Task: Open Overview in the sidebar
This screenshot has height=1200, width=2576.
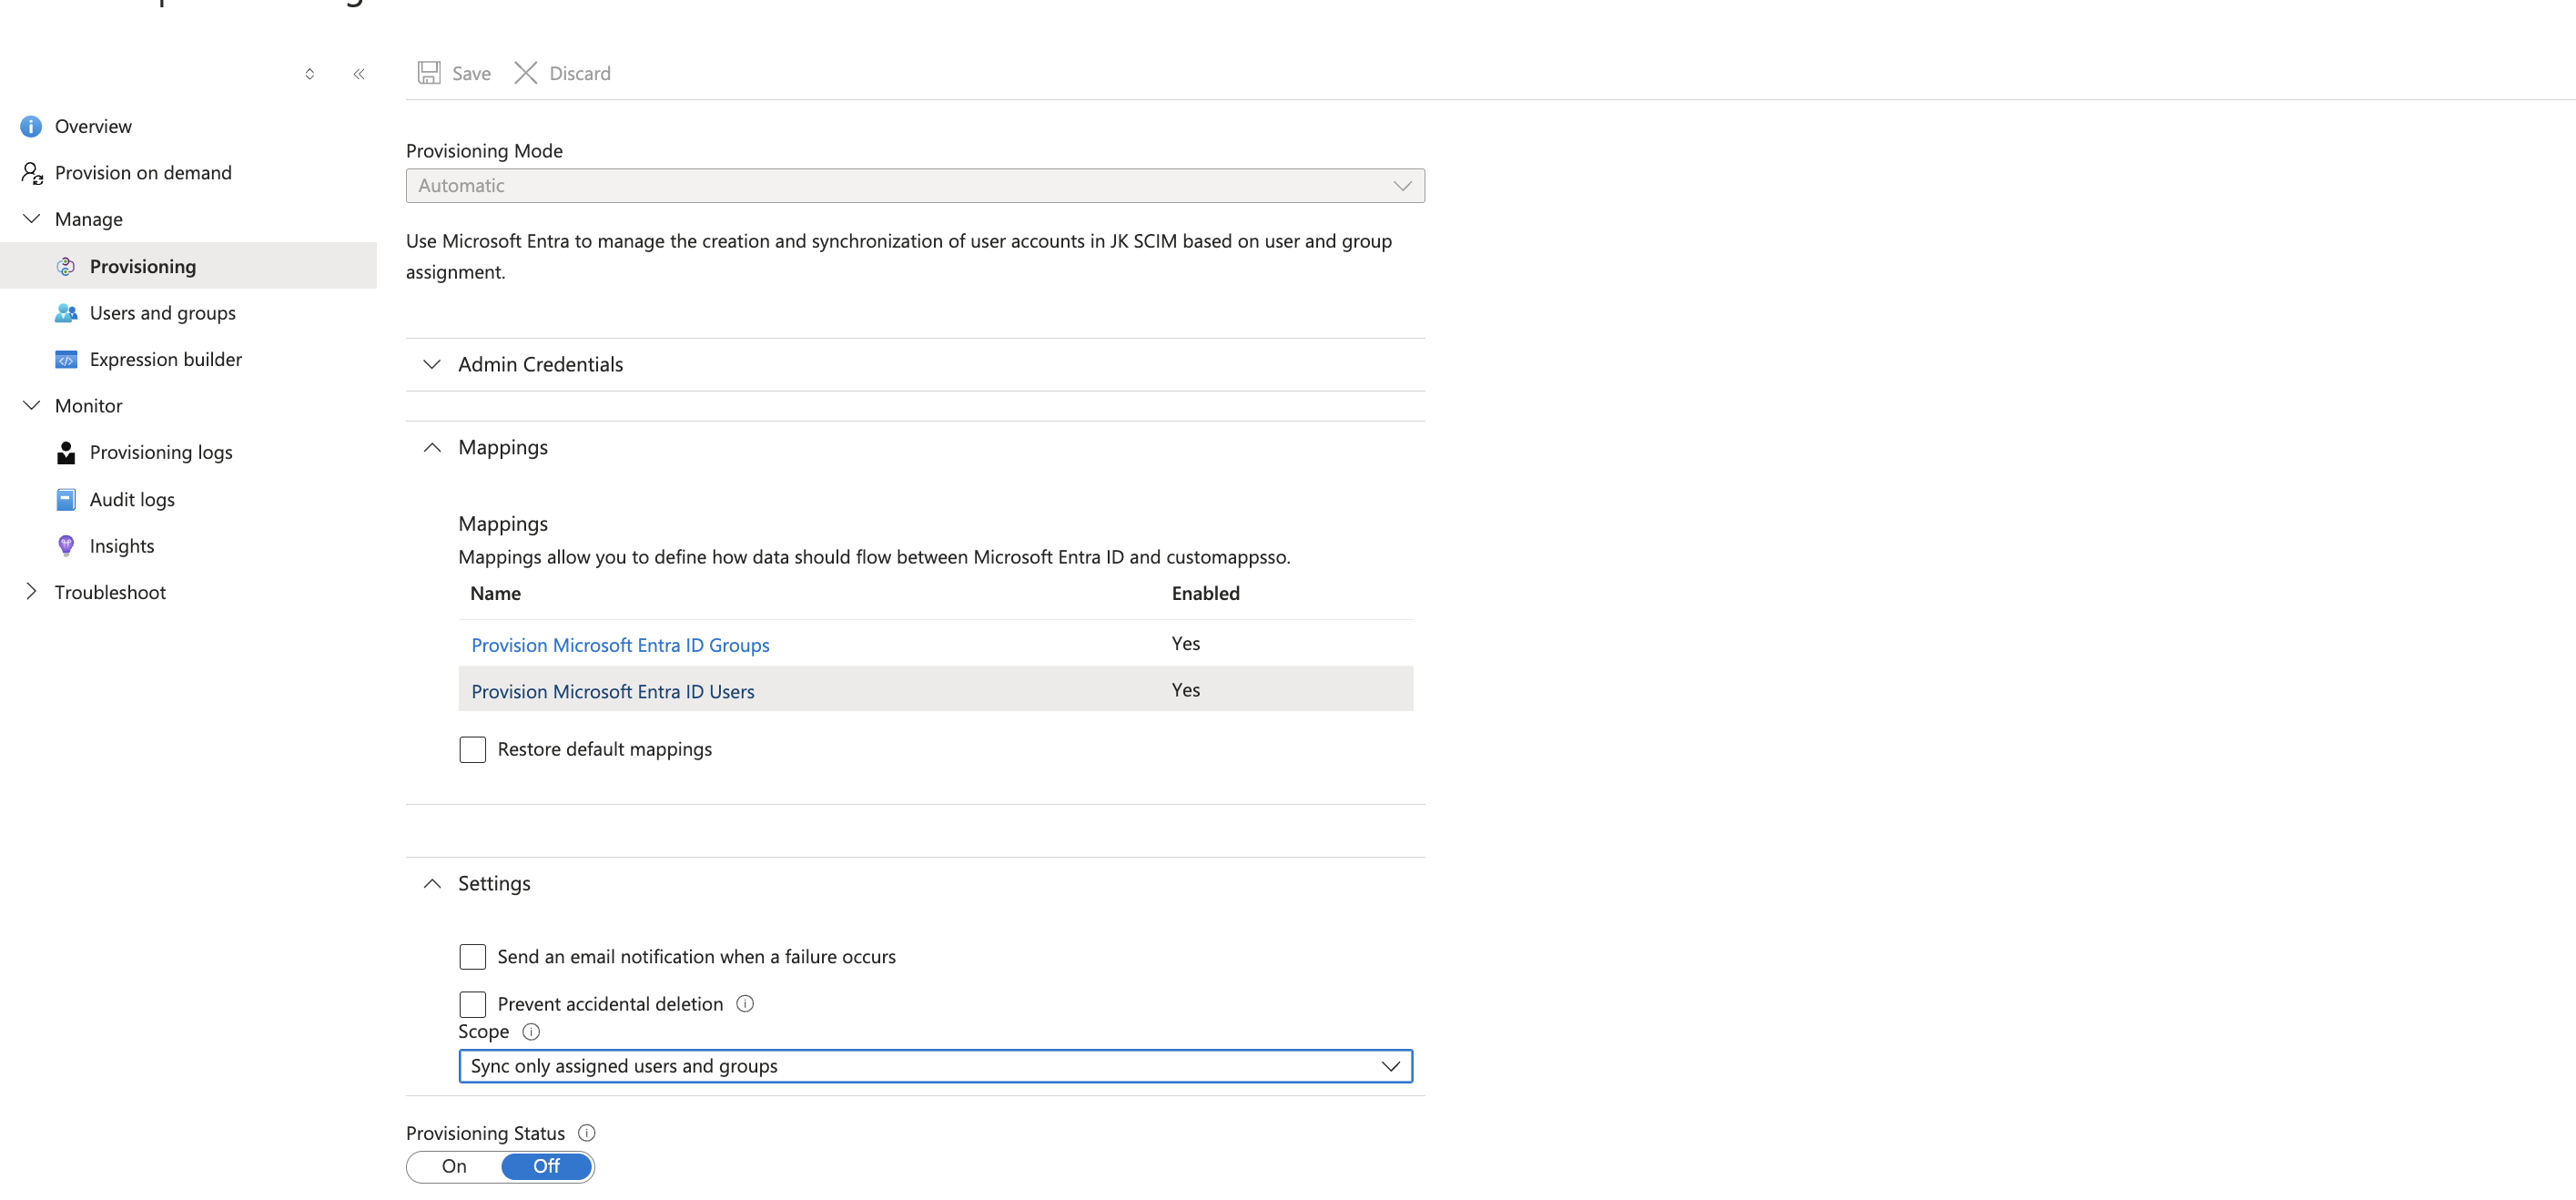Action: coord(93,126)
